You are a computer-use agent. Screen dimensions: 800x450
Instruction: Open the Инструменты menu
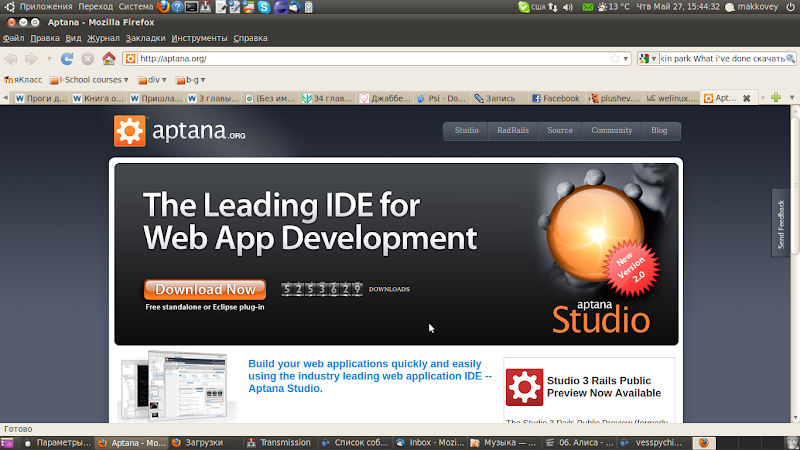coord(199,38)
